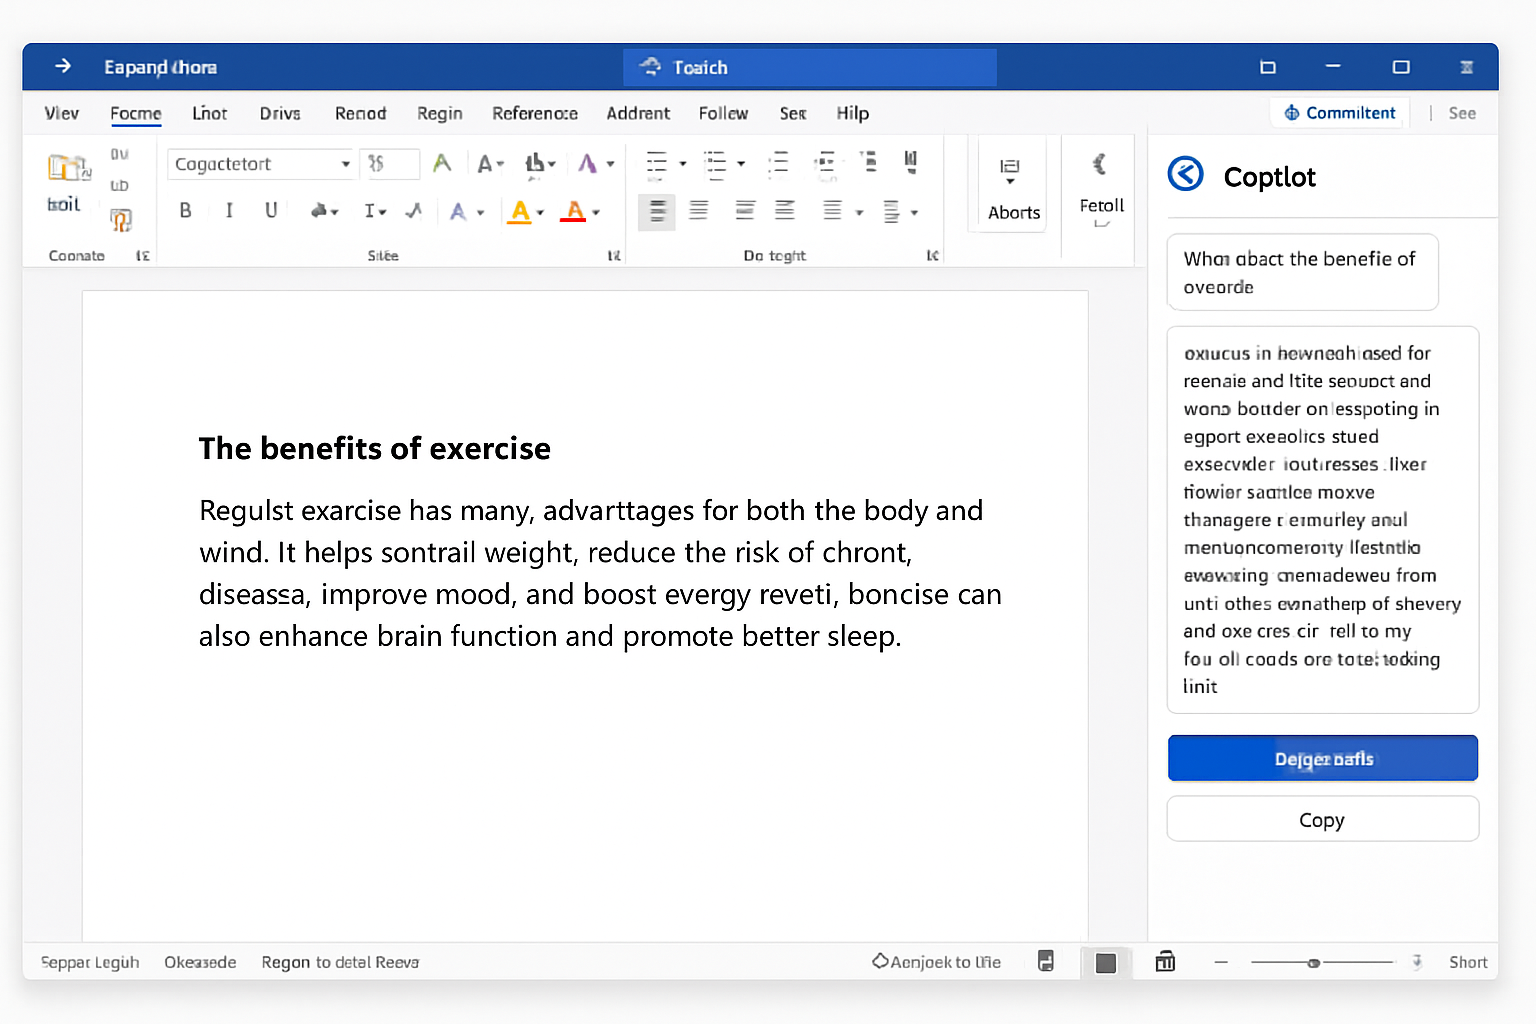This screenshot has width=1536, height=1024.
Task: Open the Cogactetort font name dropdown
Action: [346, 164]
